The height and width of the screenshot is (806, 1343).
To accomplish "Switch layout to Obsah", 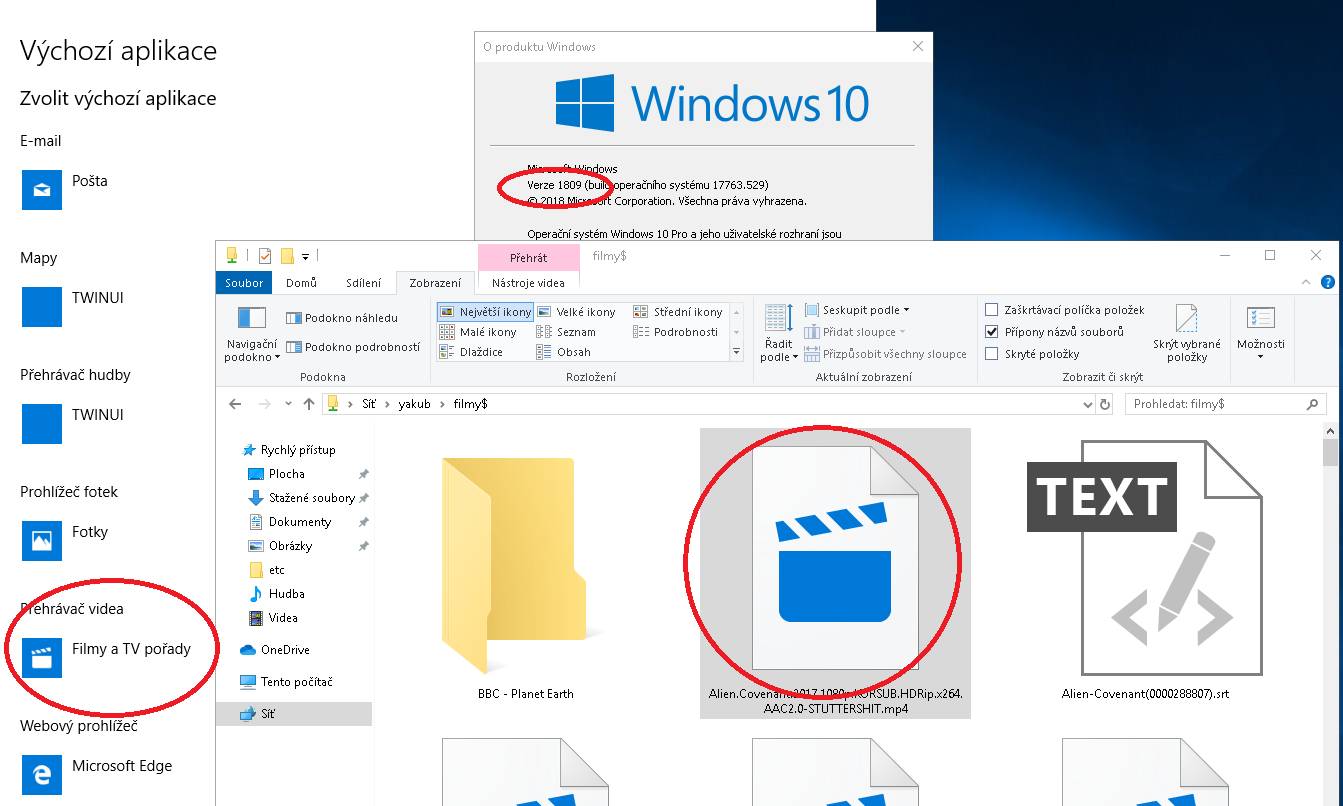I will [x=564, y=352].
